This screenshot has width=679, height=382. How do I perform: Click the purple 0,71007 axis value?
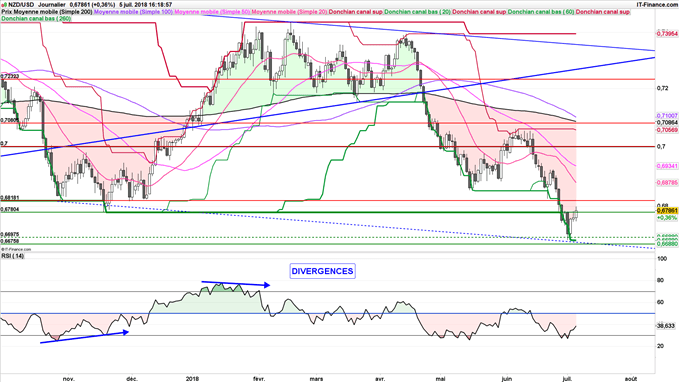(667, 116)
